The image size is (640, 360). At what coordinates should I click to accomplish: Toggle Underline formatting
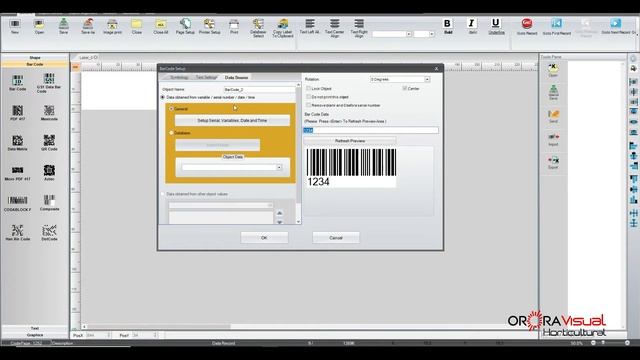coord(496,26)
